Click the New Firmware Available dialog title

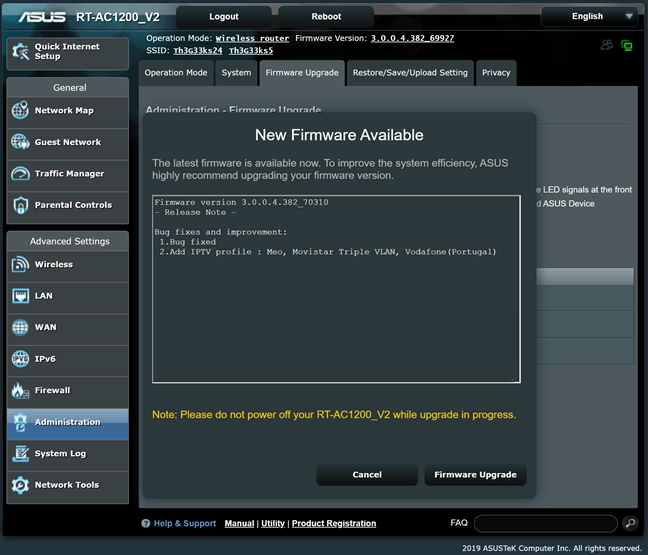click(x=339, y=135)
